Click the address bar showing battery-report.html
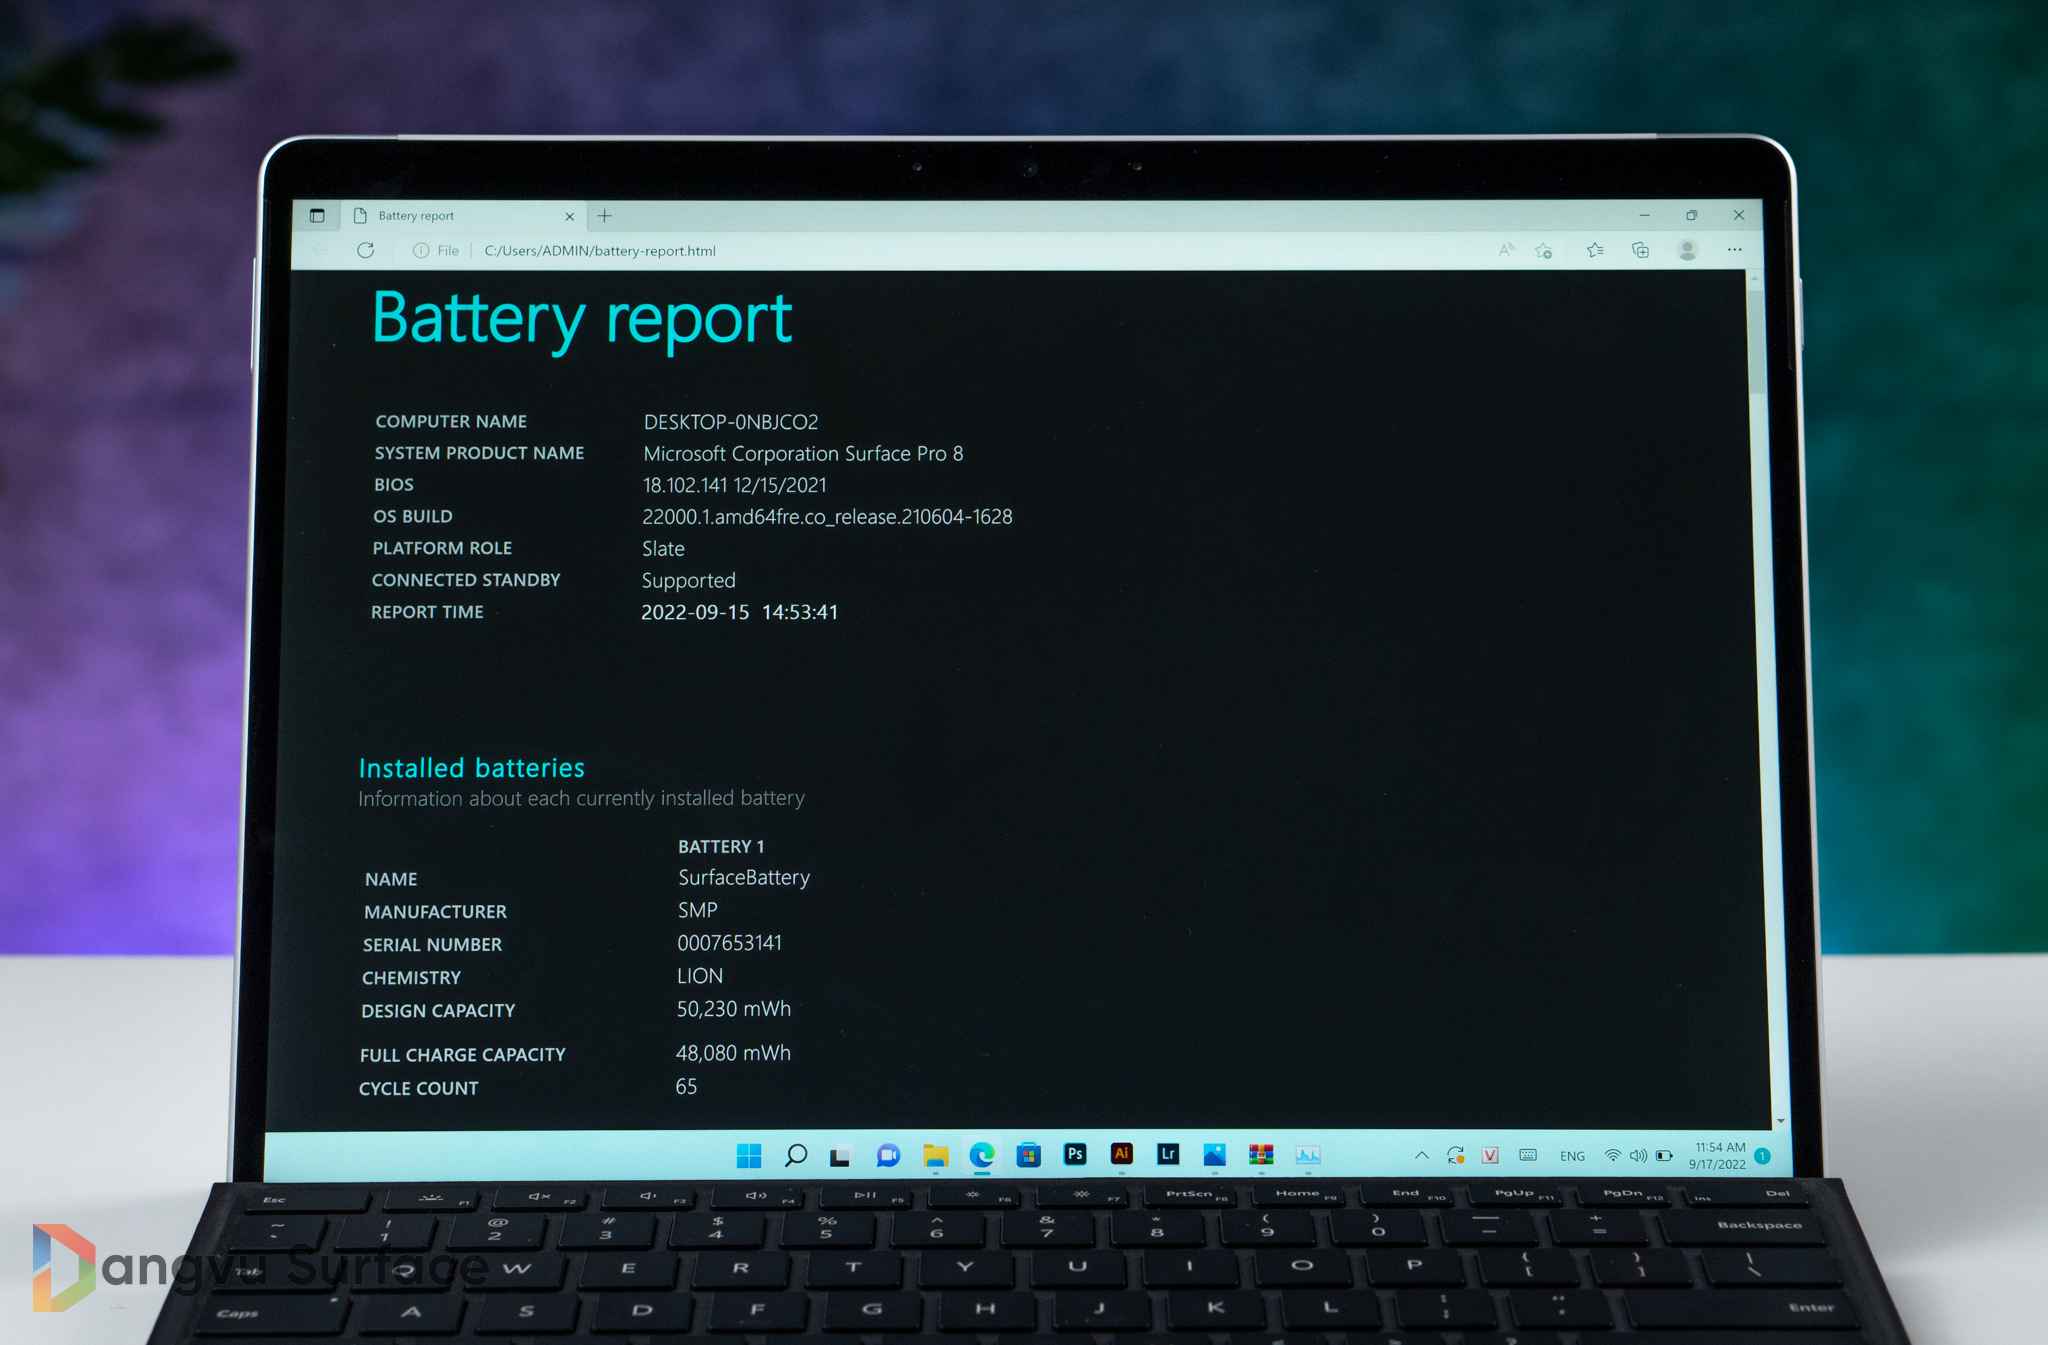This screenshot has height=1345, width=2048. tap(600, 251)
